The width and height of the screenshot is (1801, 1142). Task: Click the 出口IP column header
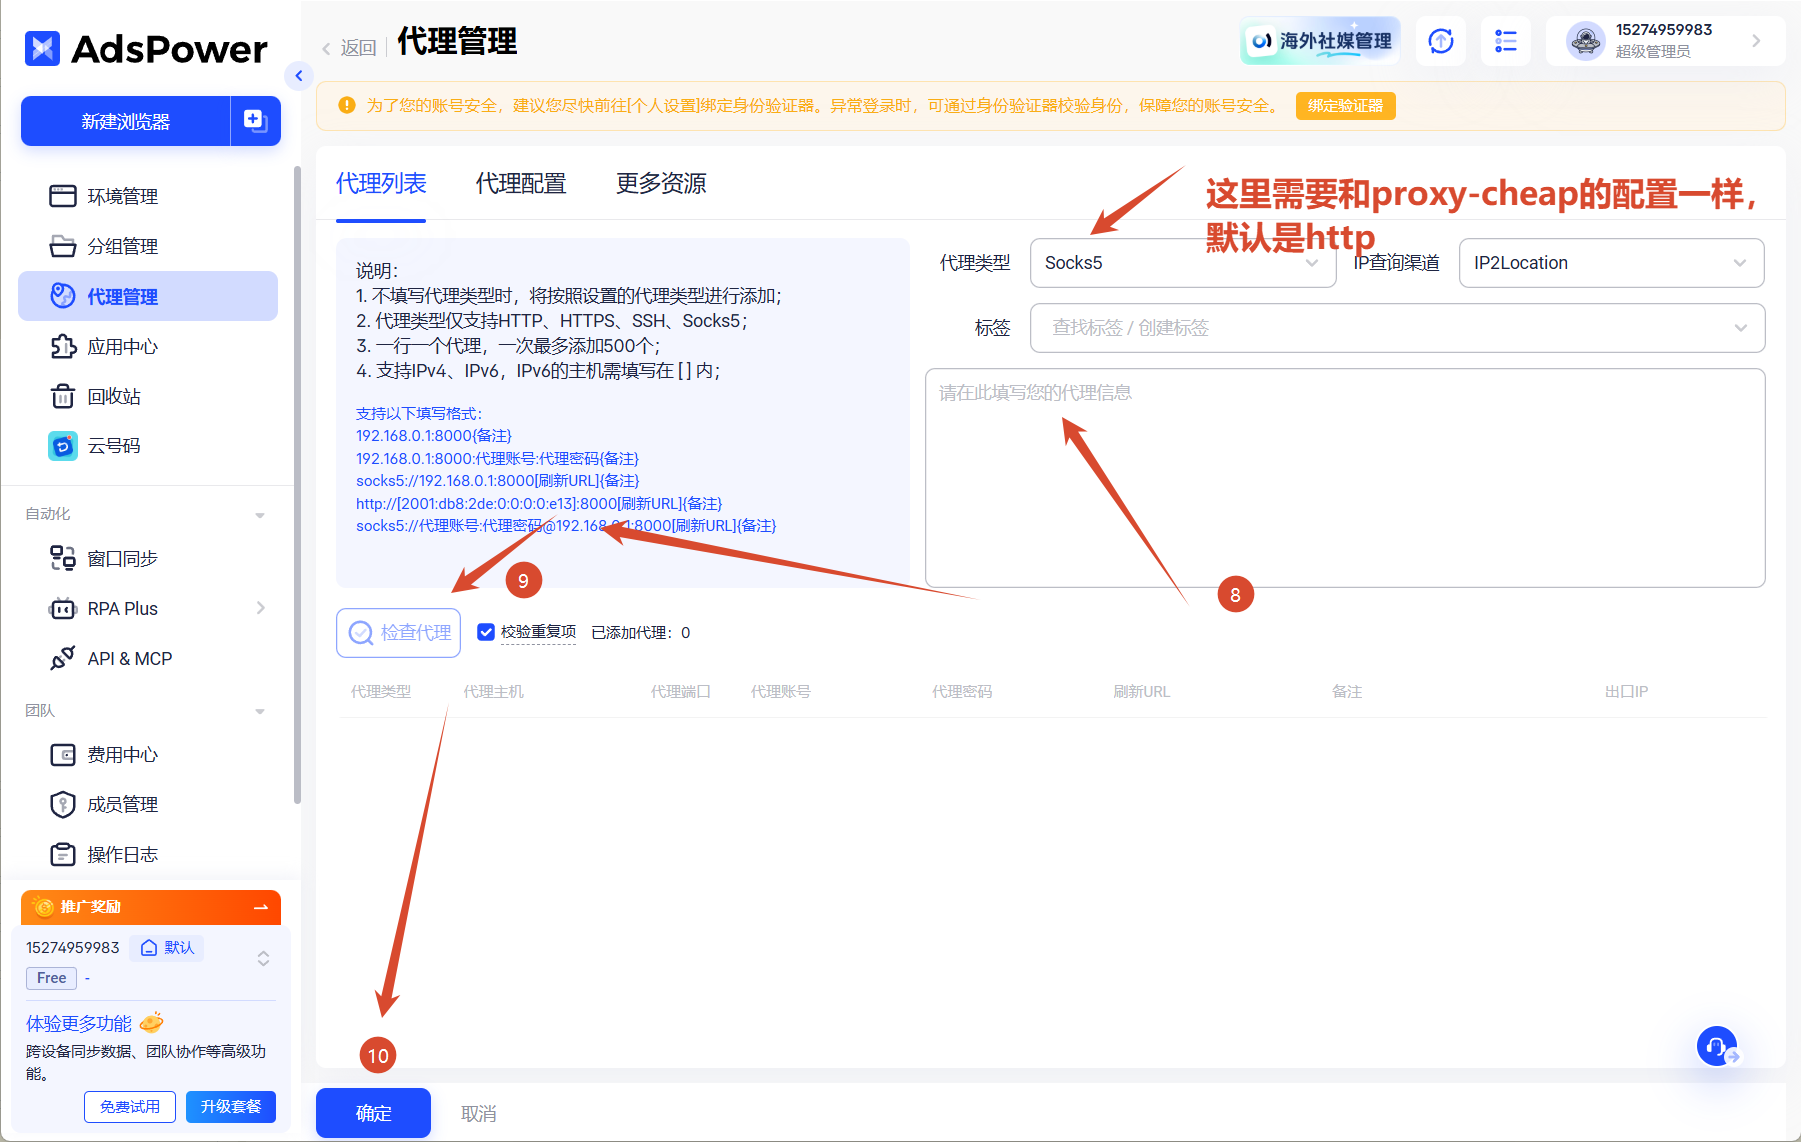[x=1627, y=691]
